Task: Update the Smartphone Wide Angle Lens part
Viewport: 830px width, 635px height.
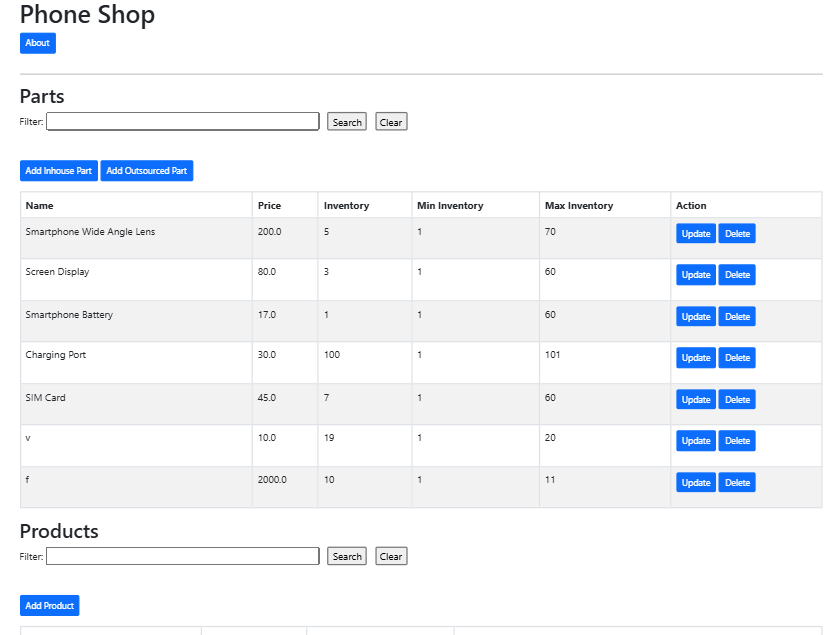Action: pos(695,233)
